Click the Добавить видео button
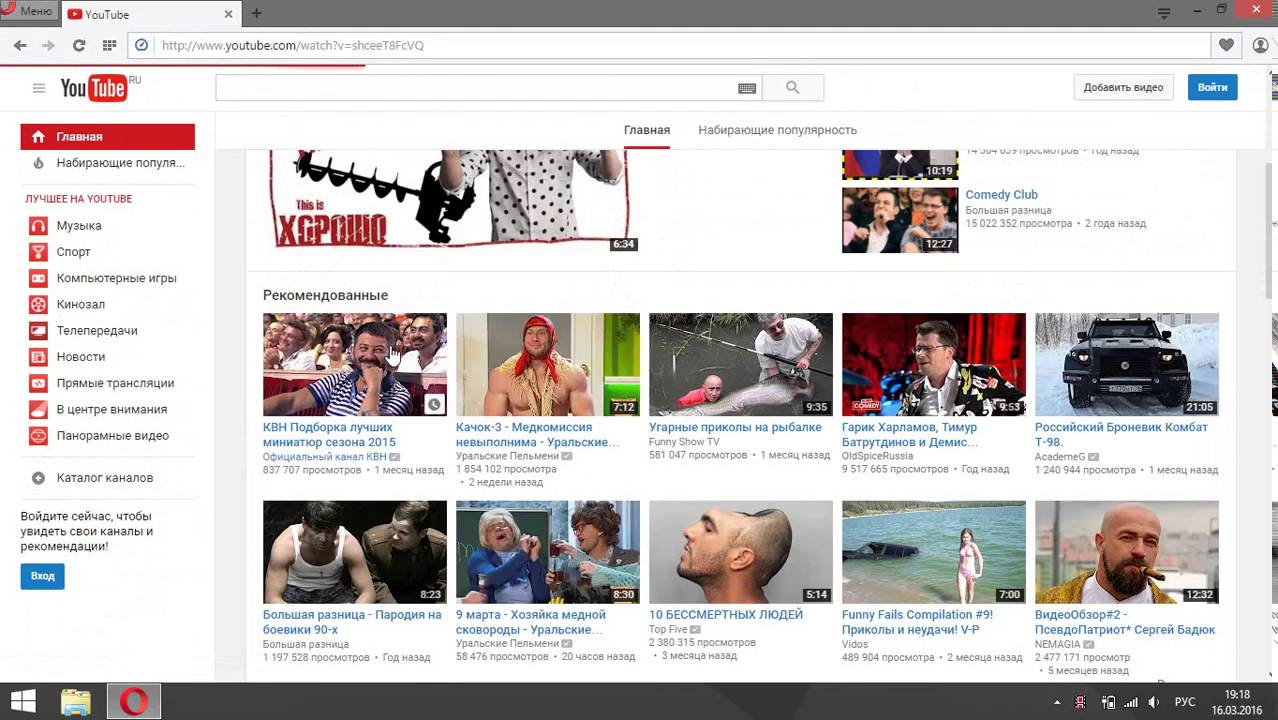 coord(1123,87)
